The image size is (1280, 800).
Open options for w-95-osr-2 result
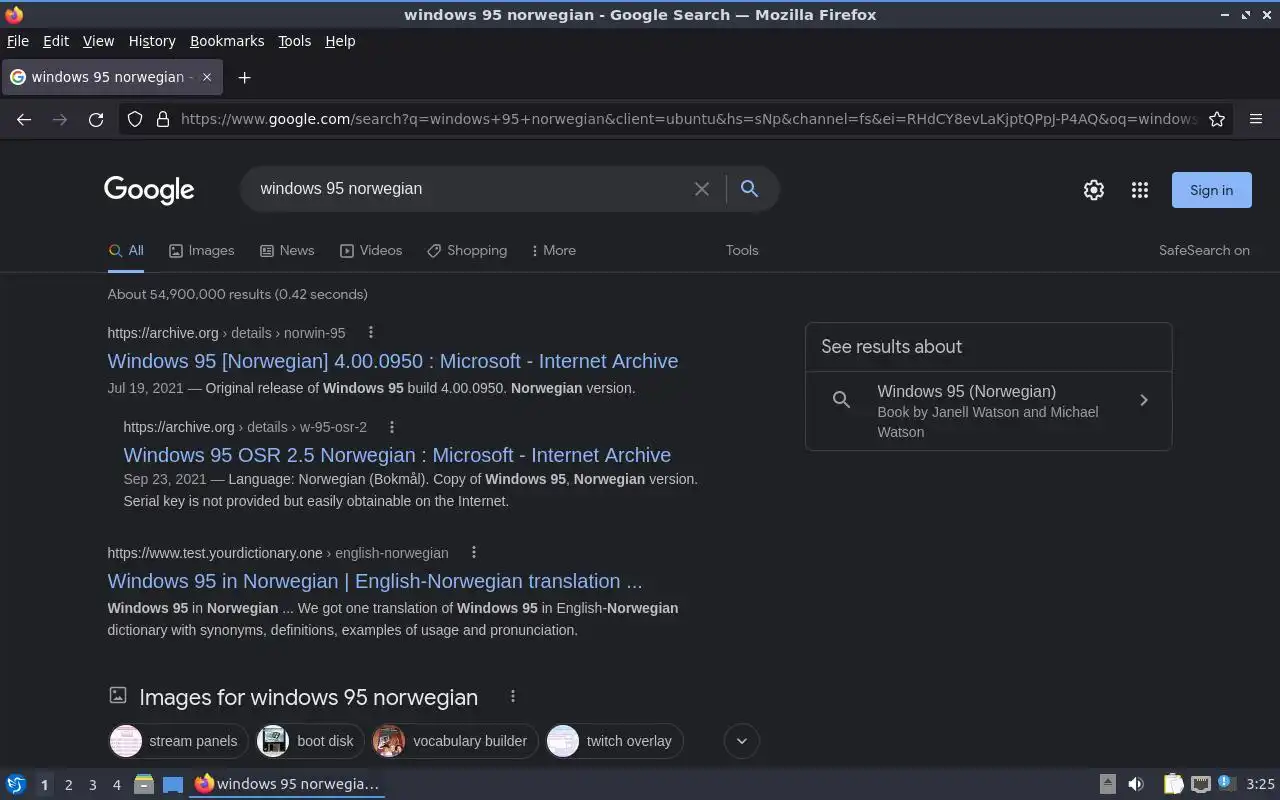pyautogui.click(x=392, y=427)
